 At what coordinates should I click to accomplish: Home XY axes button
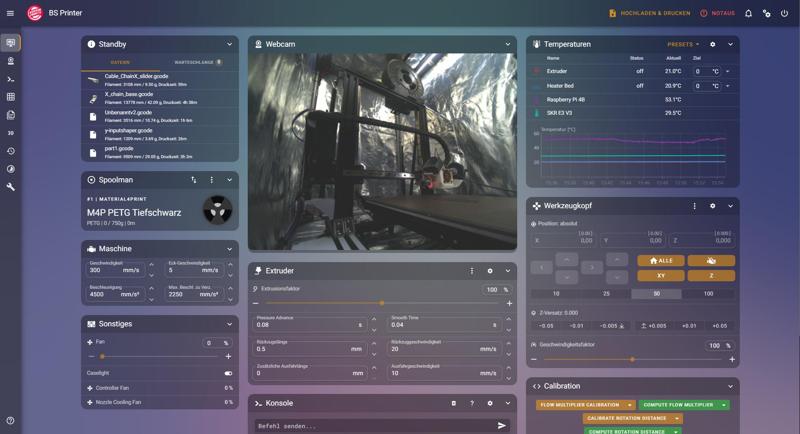661,275
